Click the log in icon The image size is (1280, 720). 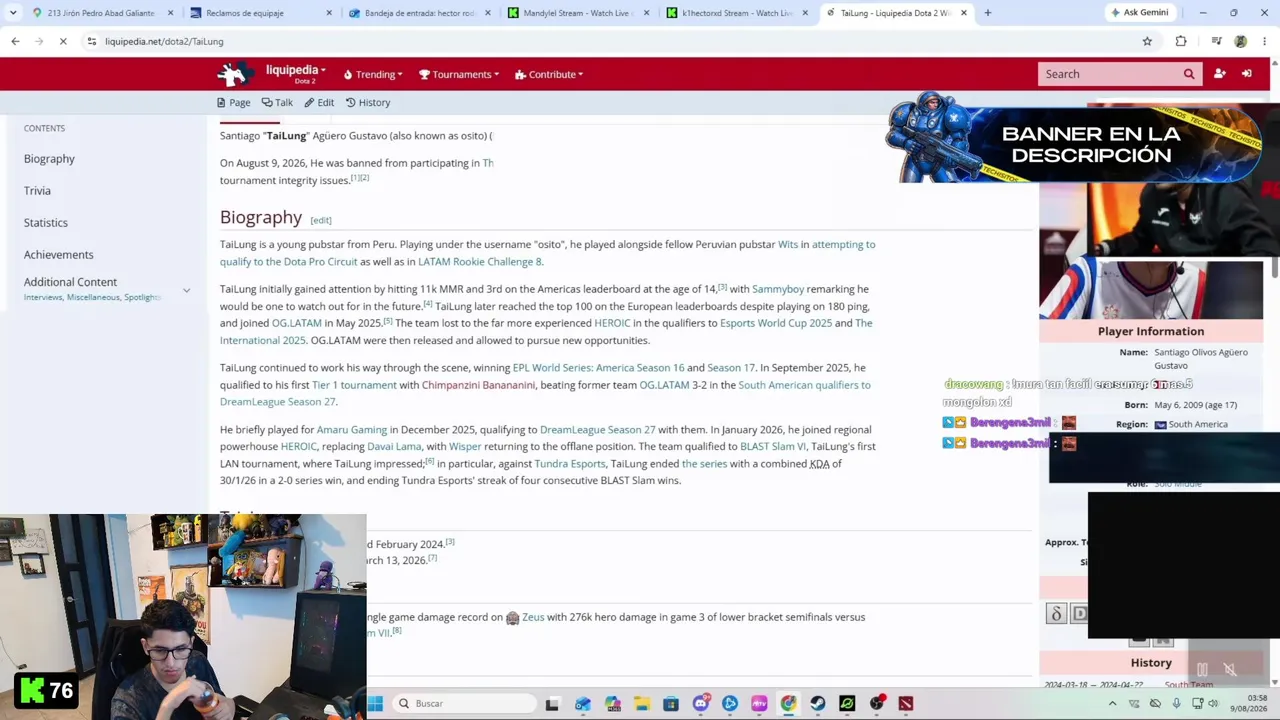tap(1247, 74)
